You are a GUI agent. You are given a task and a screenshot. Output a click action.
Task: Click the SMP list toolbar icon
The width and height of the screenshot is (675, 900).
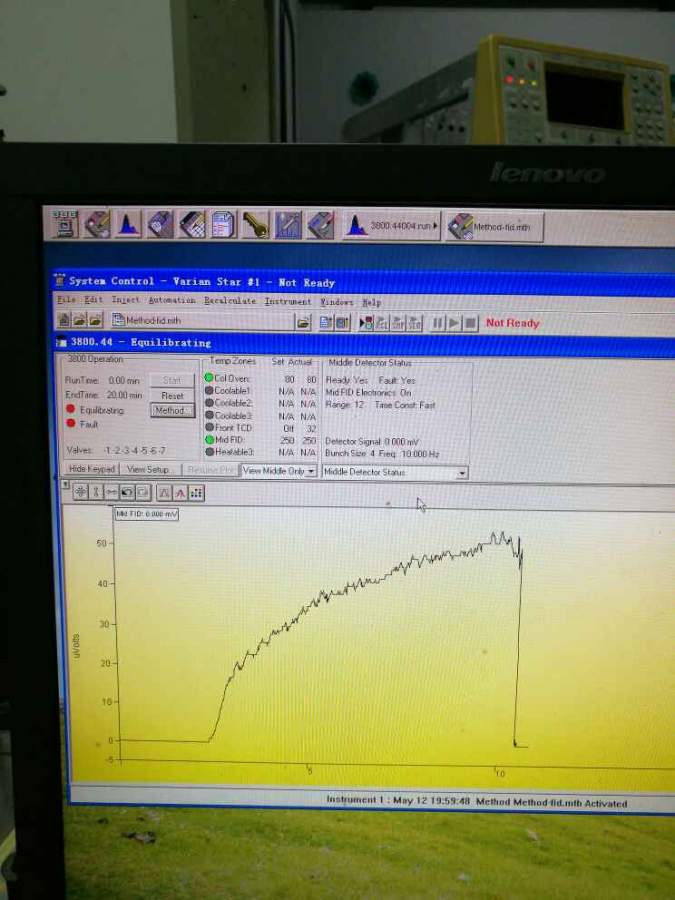point(398,323)
